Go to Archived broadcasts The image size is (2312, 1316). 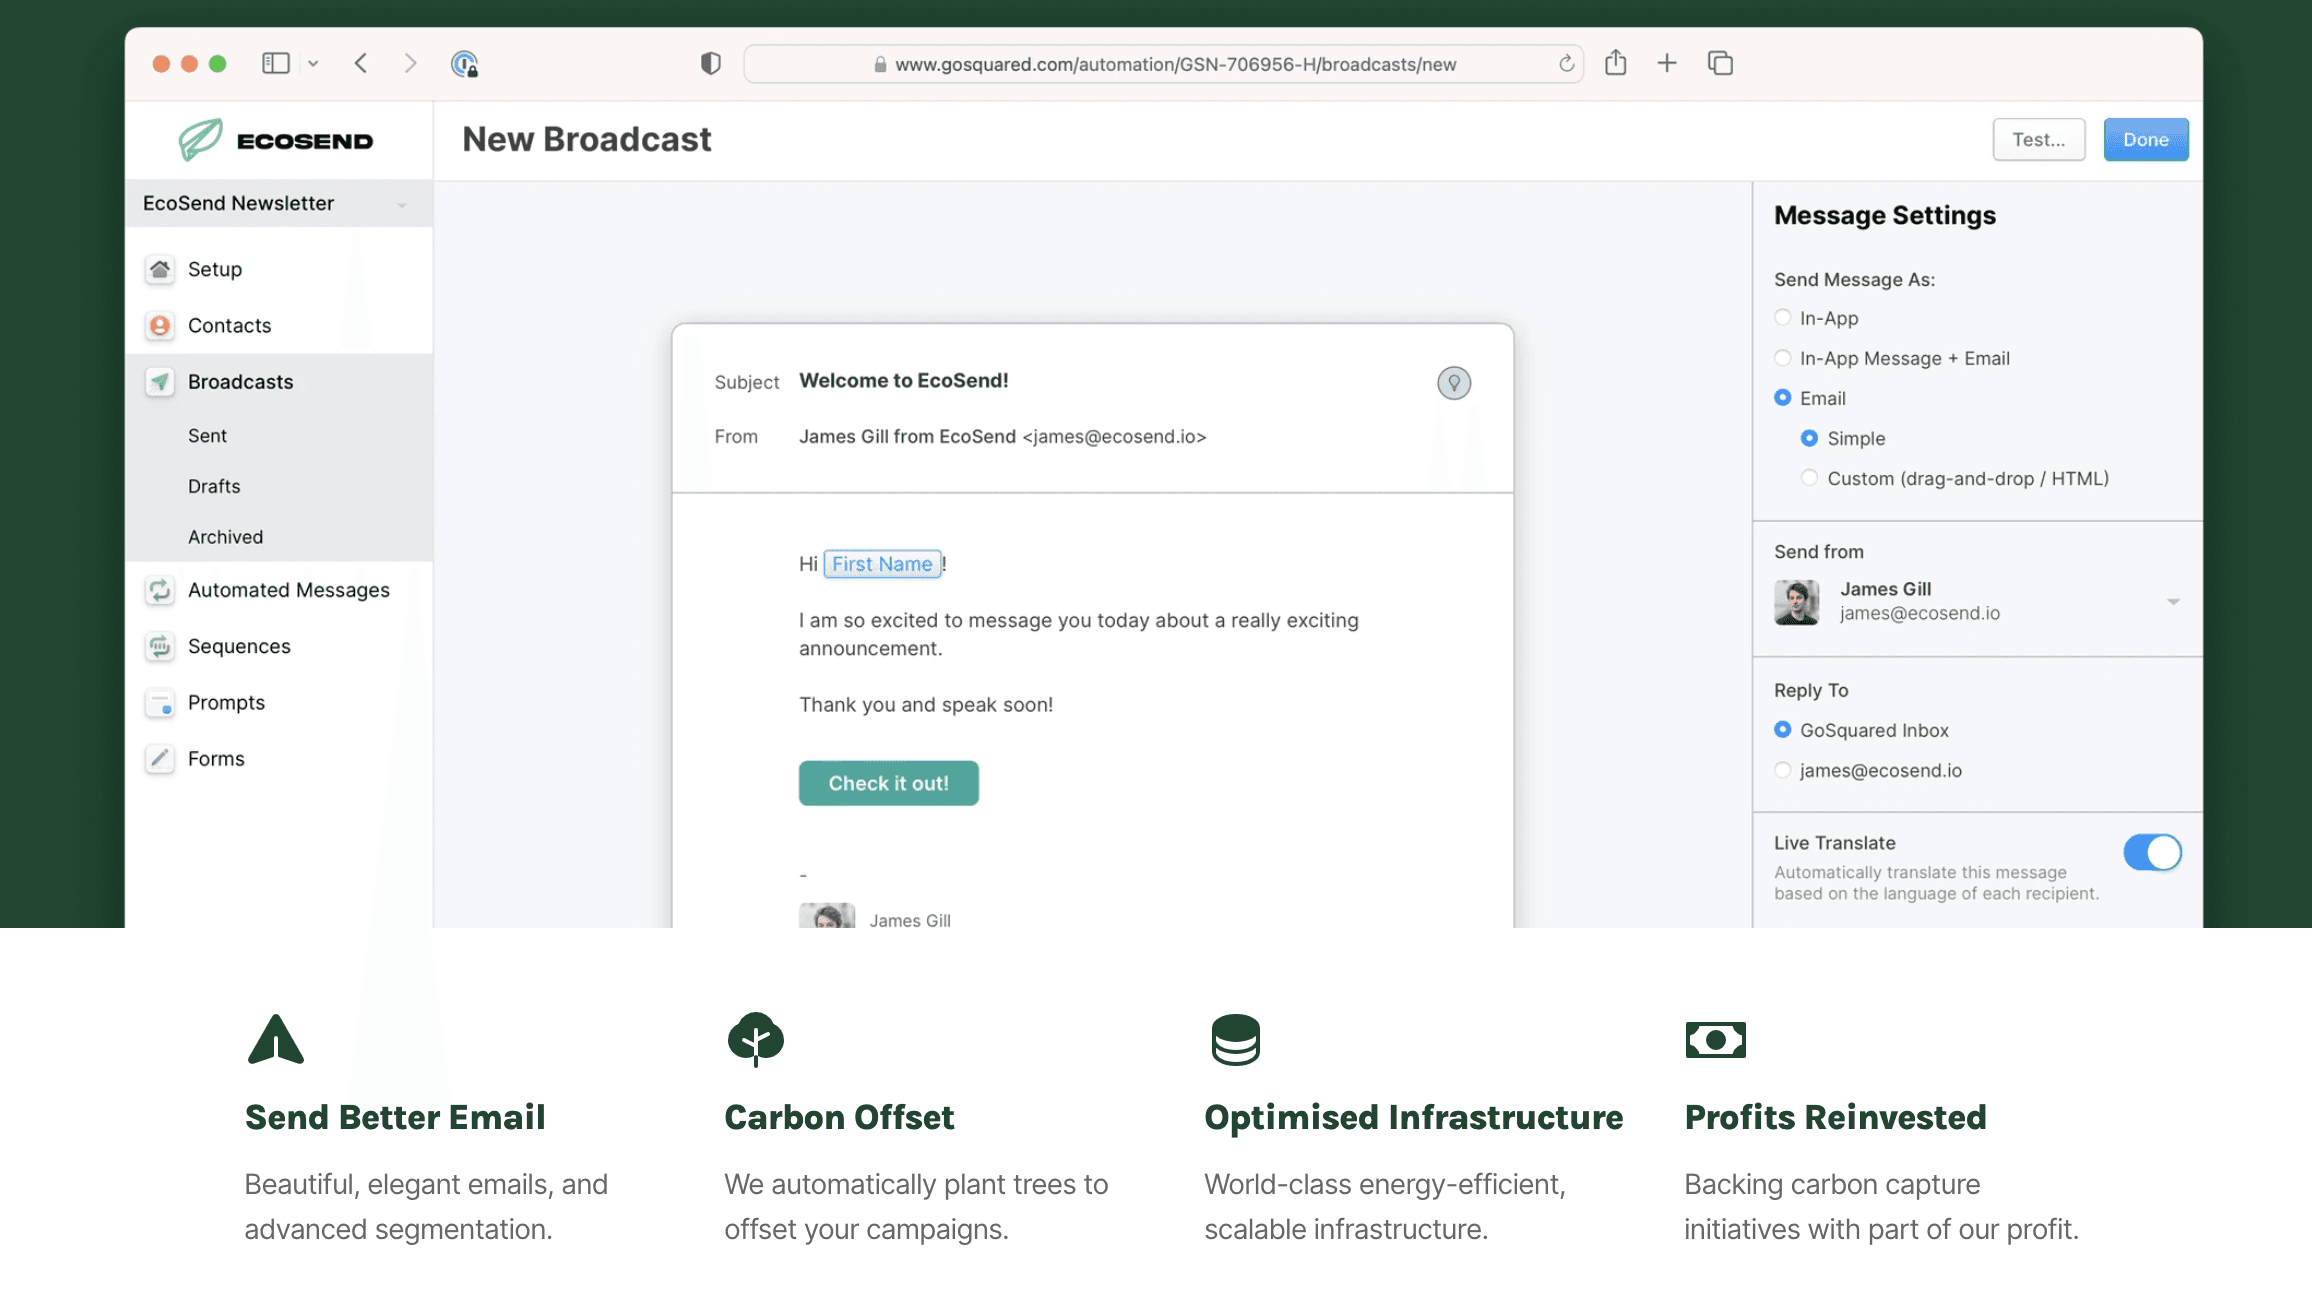225,537
